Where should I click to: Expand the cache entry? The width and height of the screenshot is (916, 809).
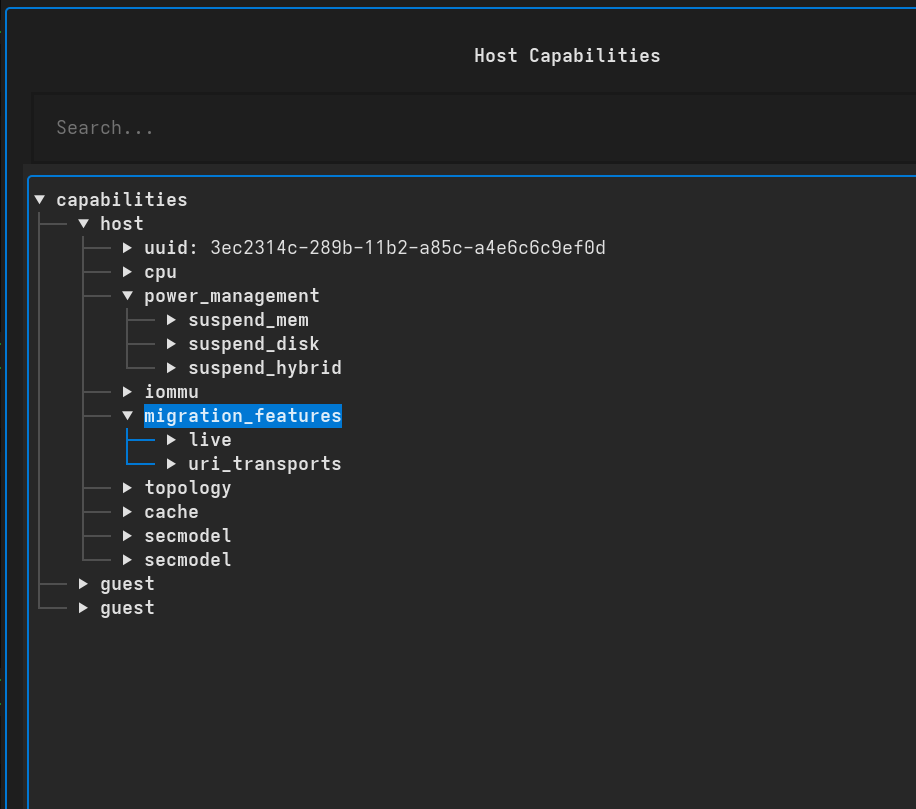click(127, 511)
